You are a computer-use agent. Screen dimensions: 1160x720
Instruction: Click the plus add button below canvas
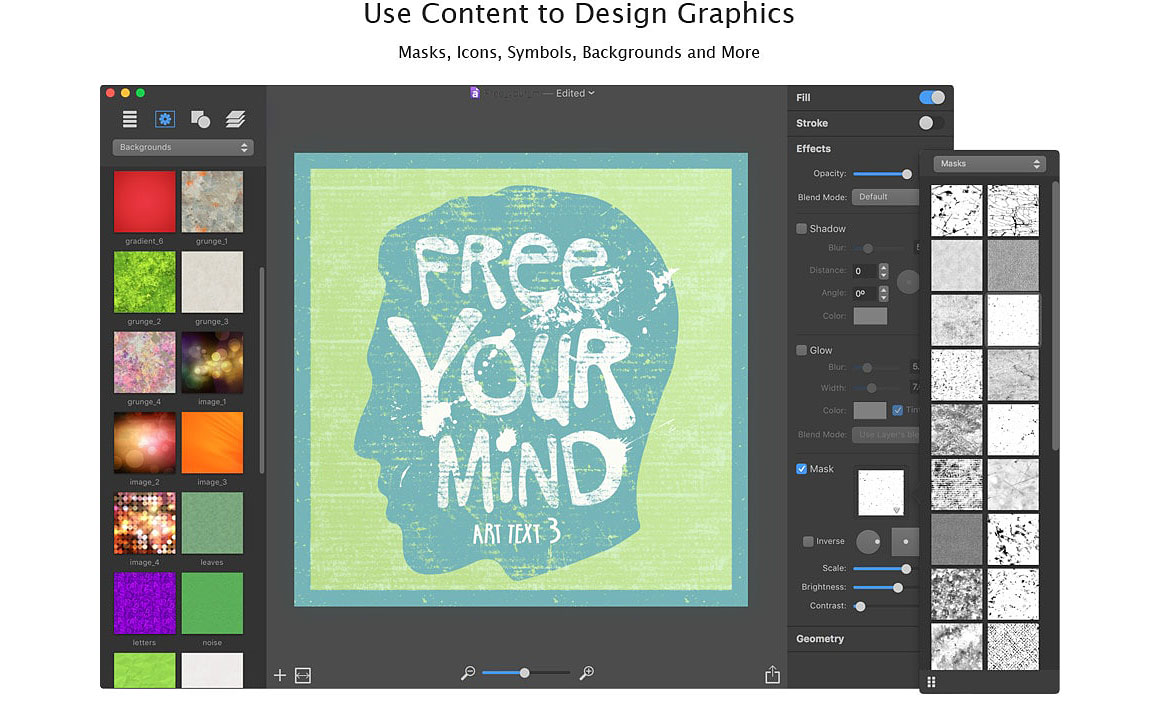pyautogui.click(x=280, y=675)
